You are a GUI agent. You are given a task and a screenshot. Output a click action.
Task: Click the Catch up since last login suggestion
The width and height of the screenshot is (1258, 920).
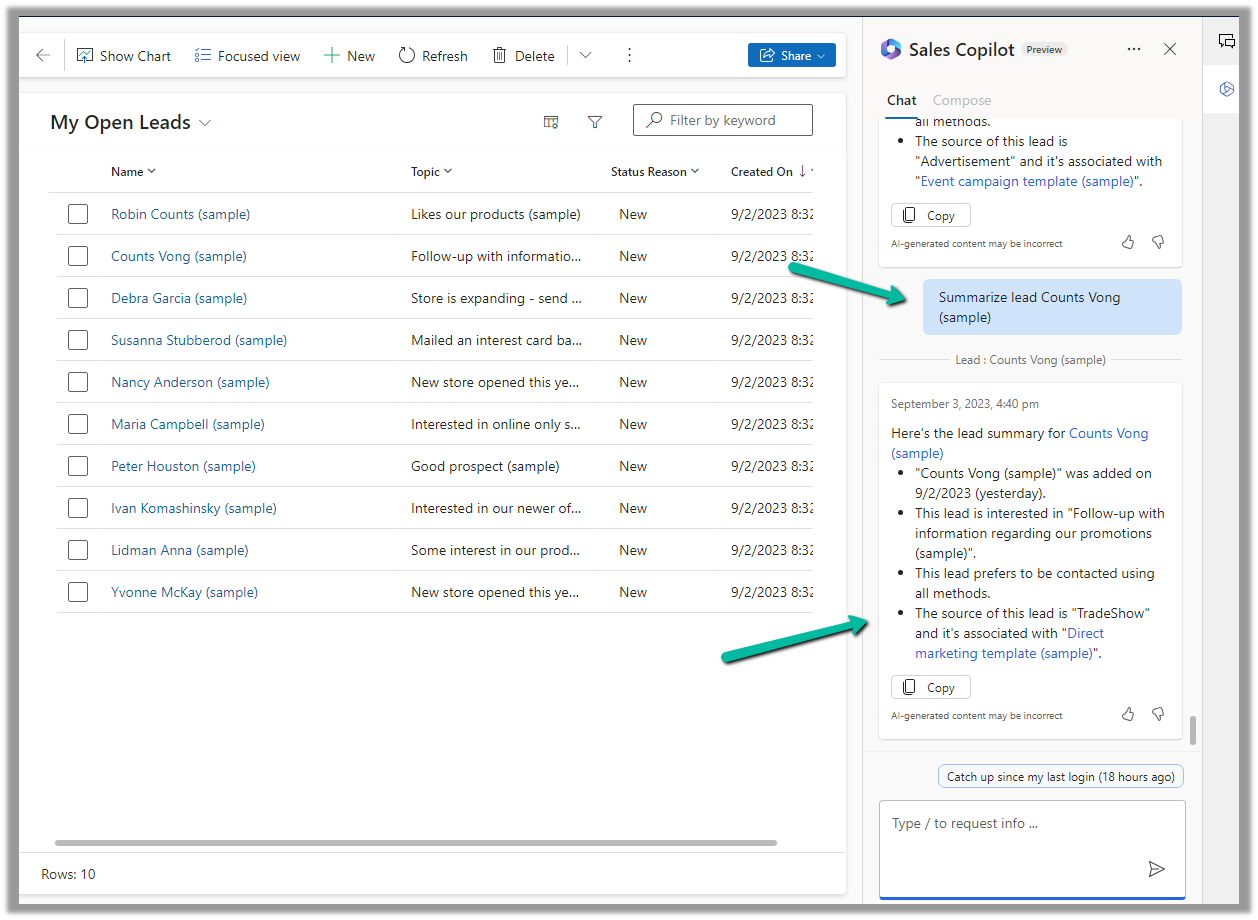(x=1061, y=777)
